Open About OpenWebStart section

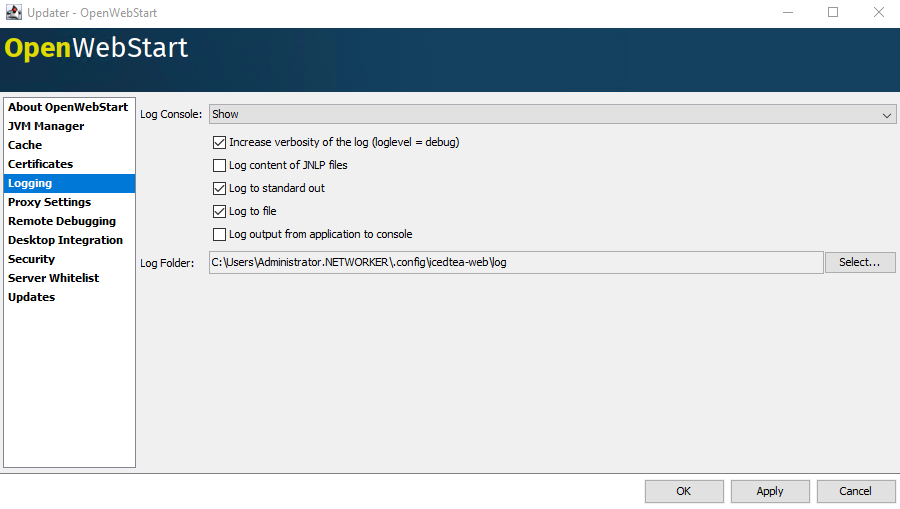pyautogui.click(x=68, y=107)
